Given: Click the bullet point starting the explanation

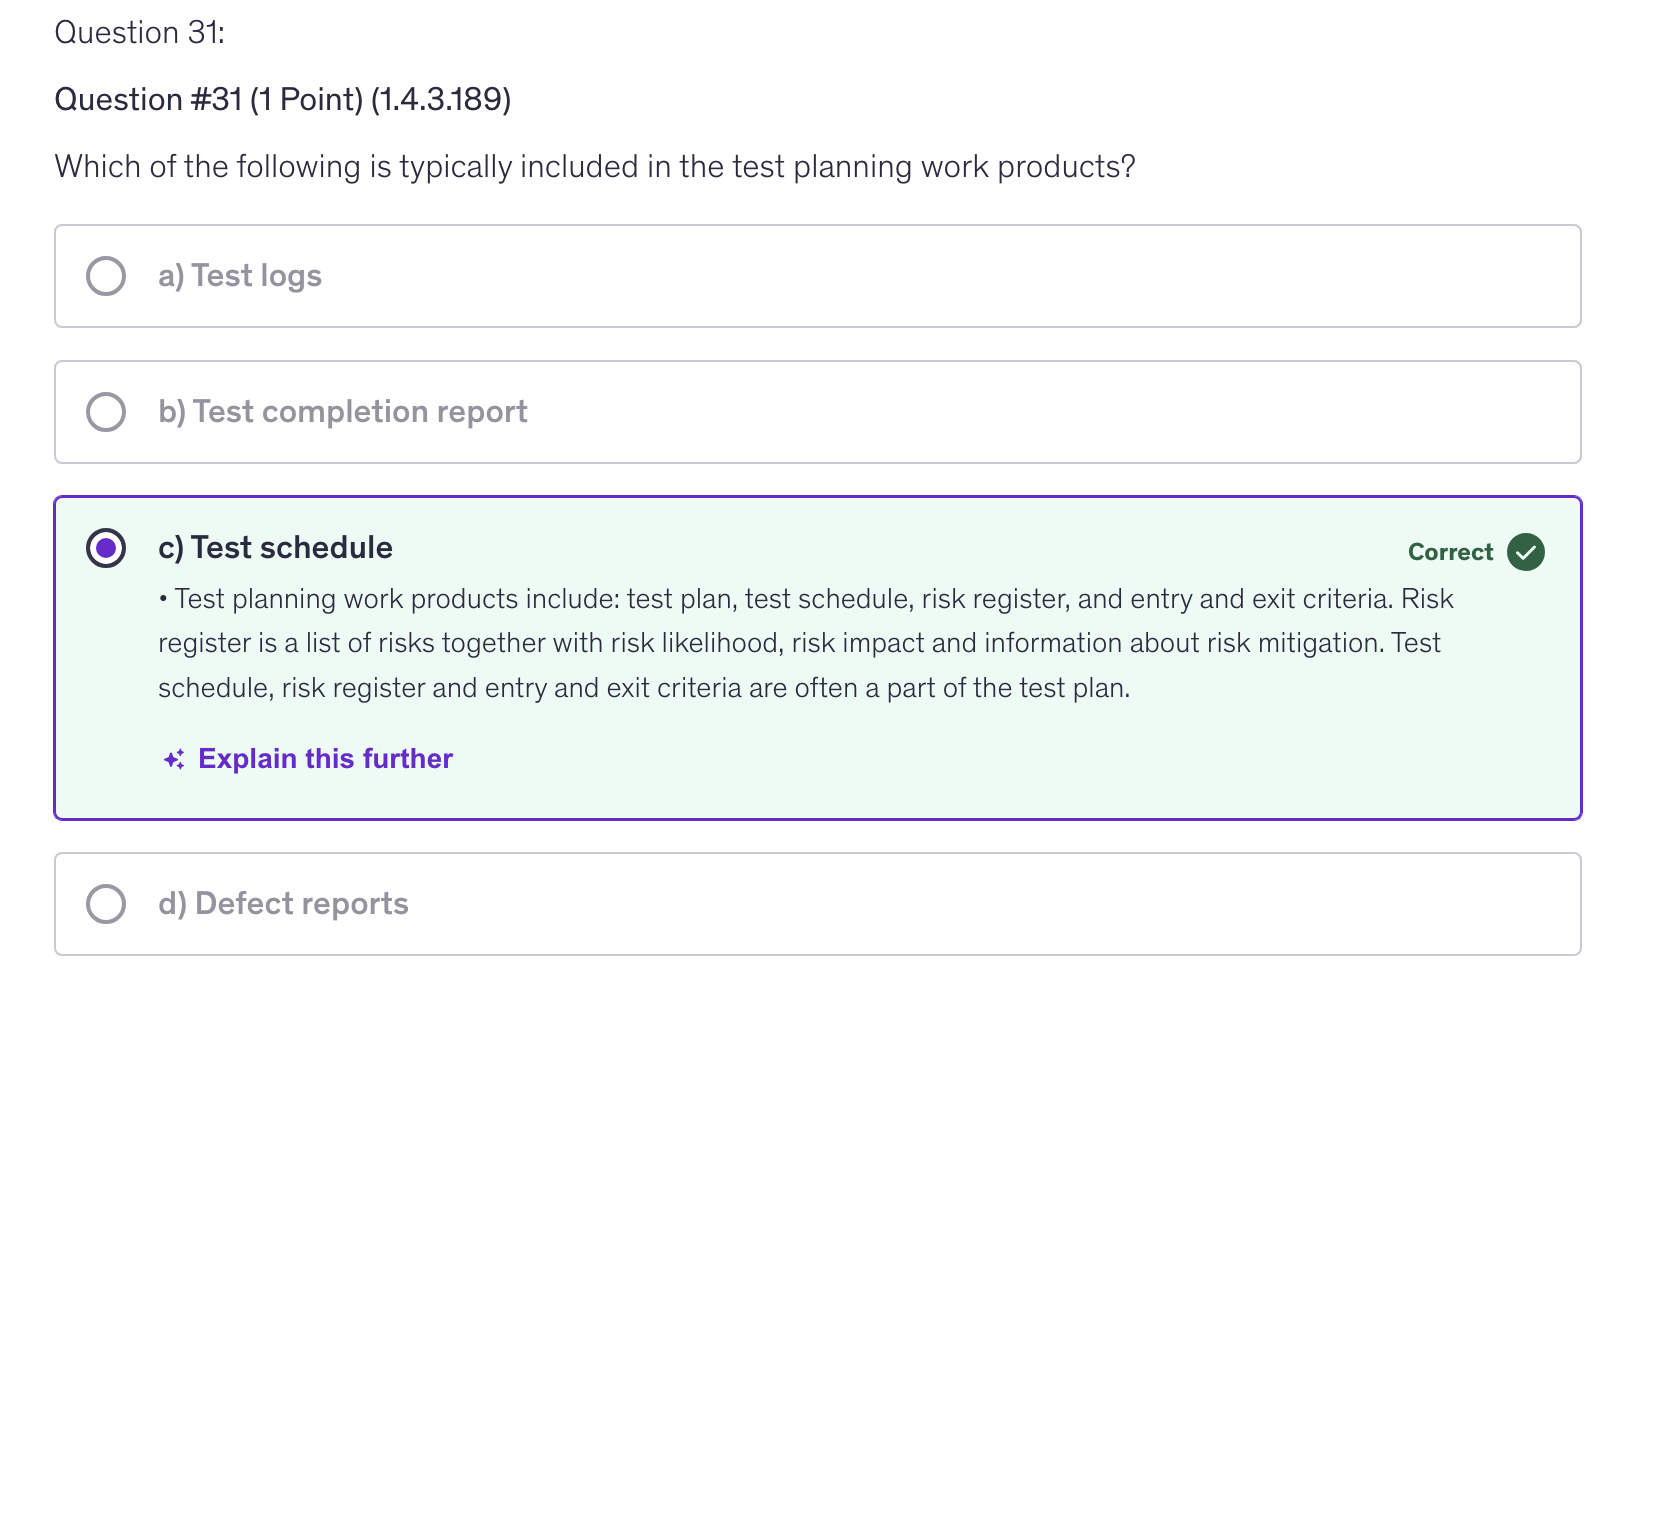Looking at the screenshot, I should click(163, 600).
